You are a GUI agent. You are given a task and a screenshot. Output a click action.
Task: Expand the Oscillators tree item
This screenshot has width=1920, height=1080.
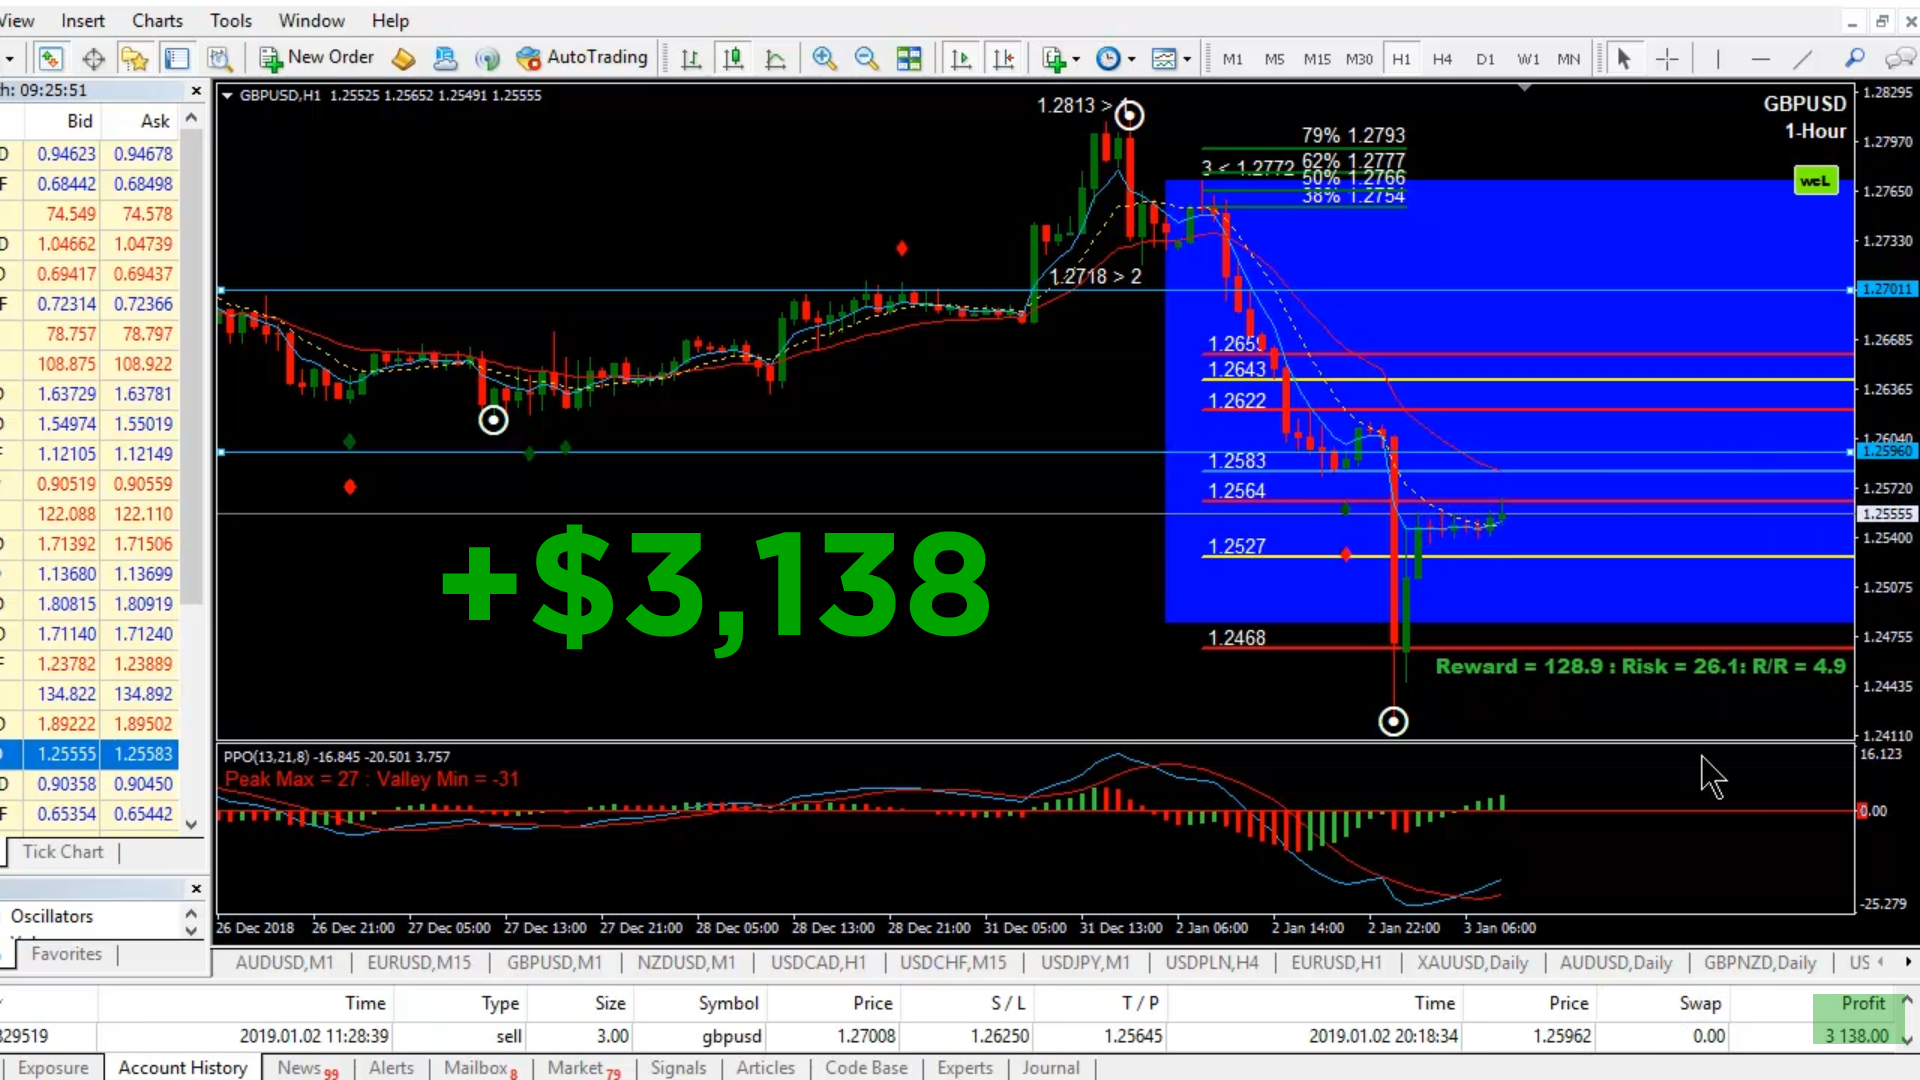(x=52, y=916)
